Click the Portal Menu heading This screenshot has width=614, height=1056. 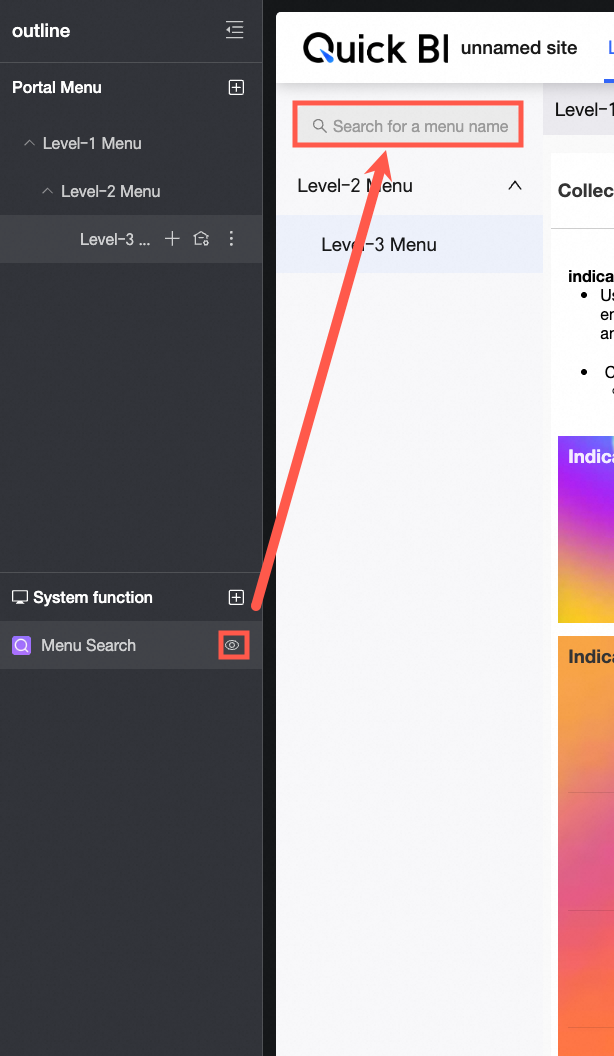point(57,88)
